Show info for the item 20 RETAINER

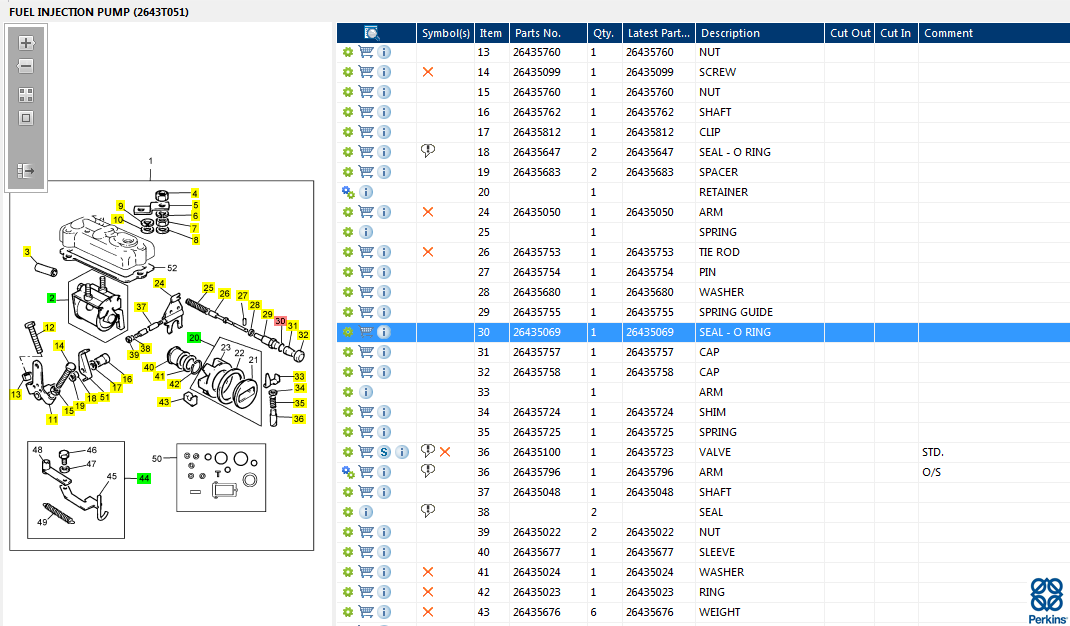366,192
